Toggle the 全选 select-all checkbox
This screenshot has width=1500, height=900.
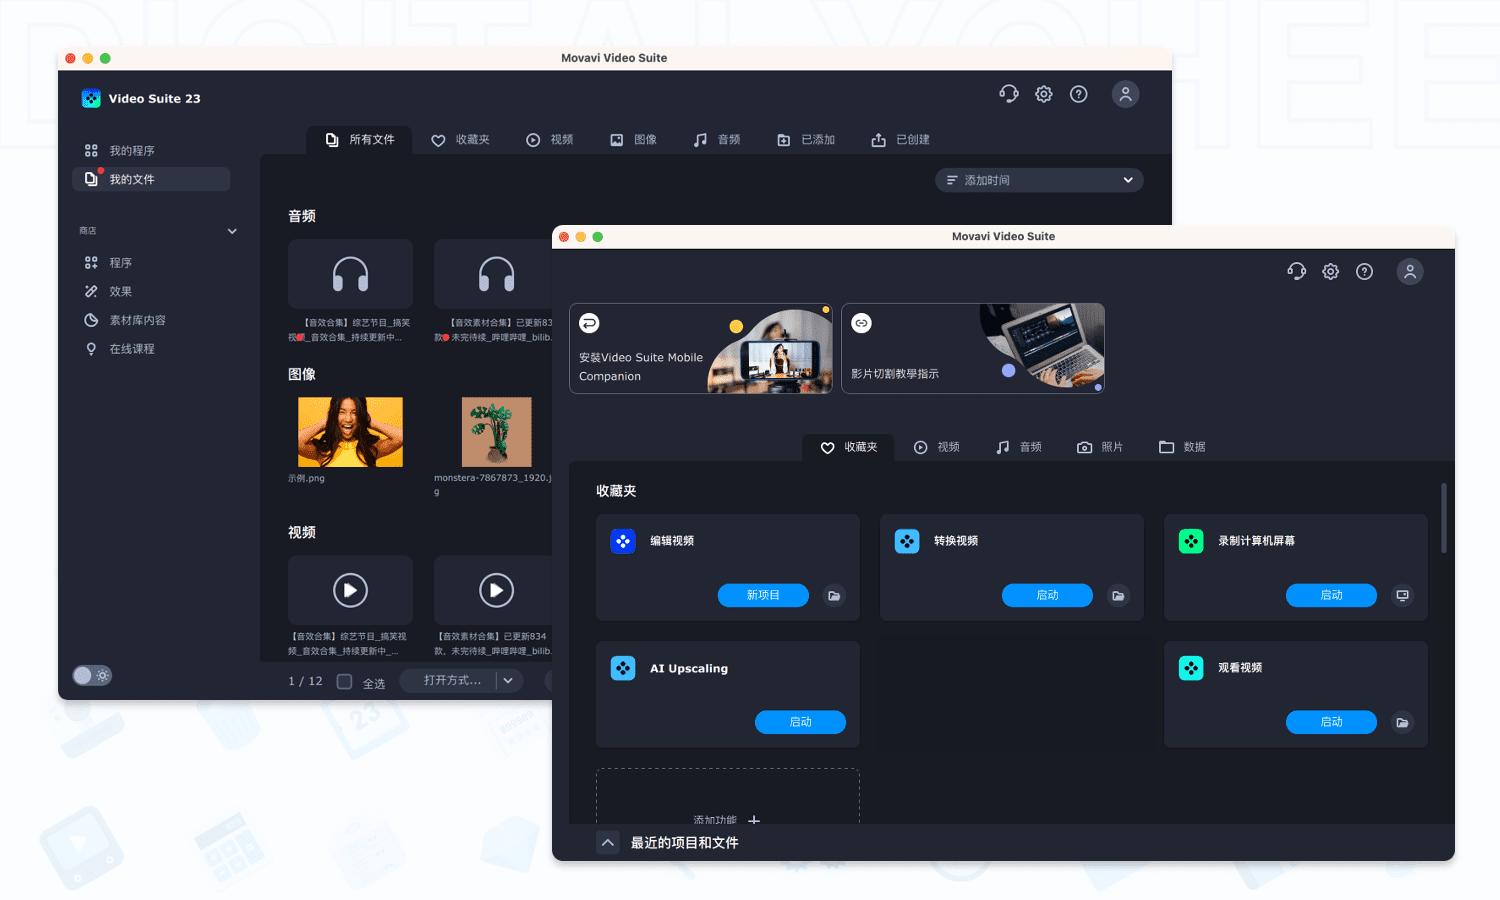344,681
